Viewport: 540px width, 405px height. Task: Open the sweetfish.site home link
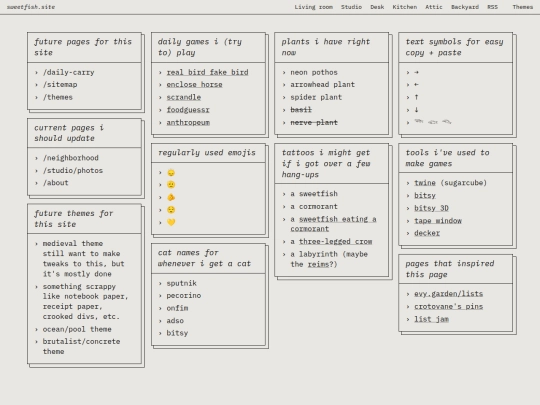(x=31, y=7)
